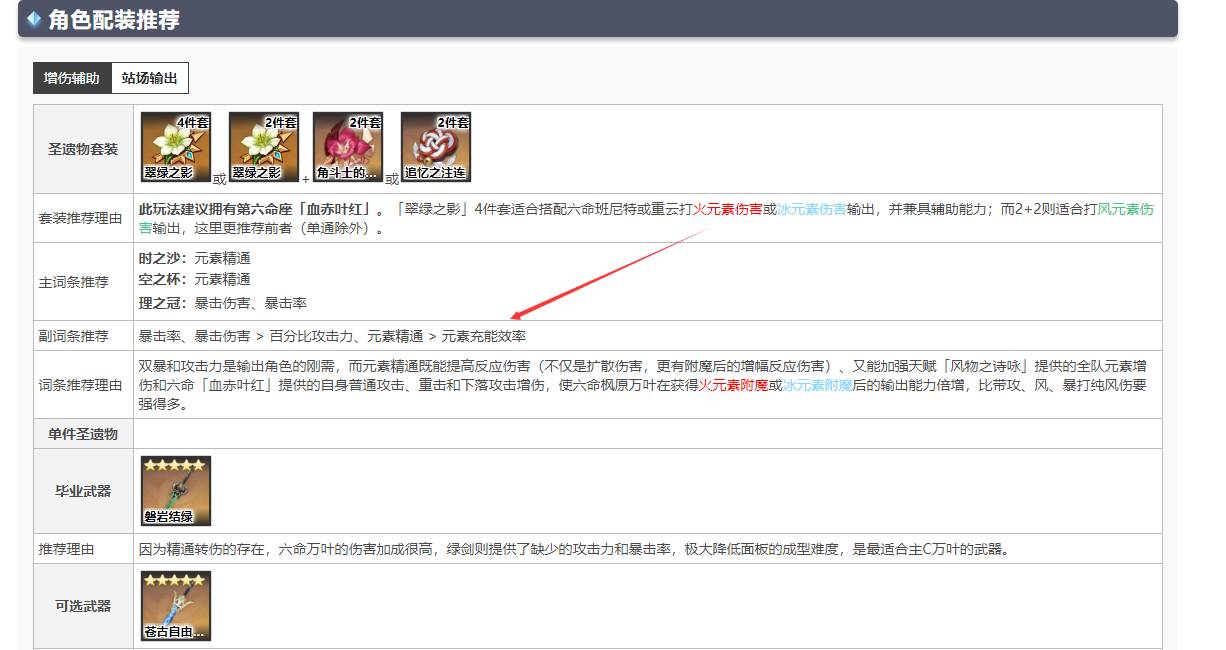Click the blue diamond icon beside 角色配装推荐
Image resolution: width=1226 pixels, height=650 pixels.
click(33, 16)
